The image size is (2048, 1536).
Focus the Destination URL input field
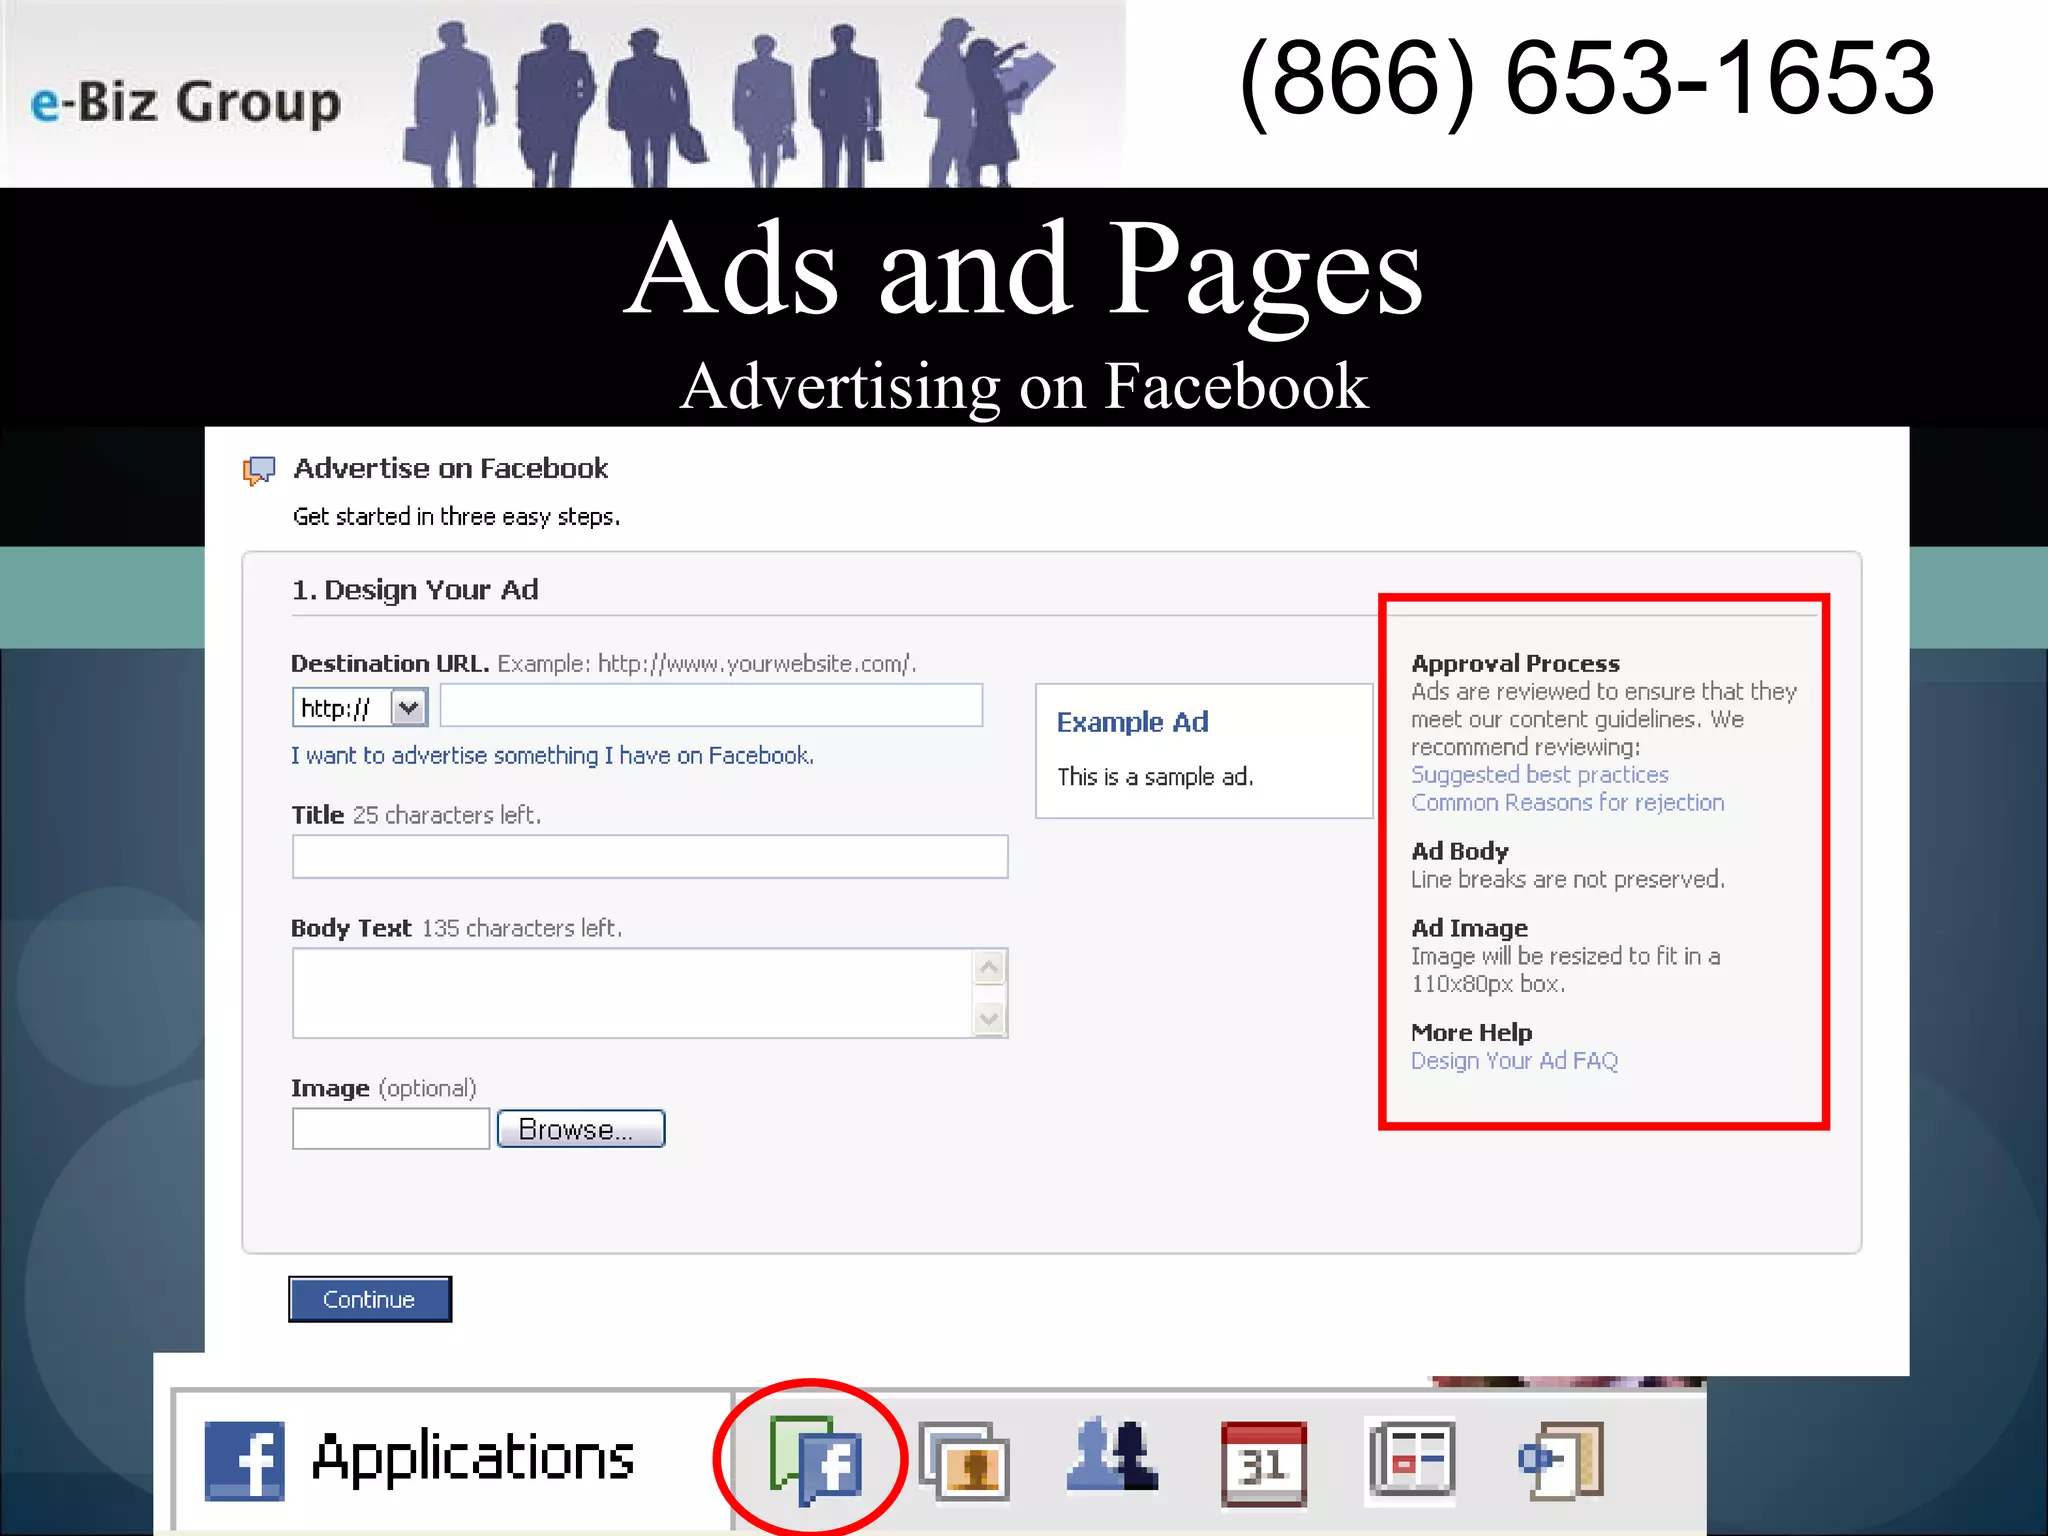711,706
